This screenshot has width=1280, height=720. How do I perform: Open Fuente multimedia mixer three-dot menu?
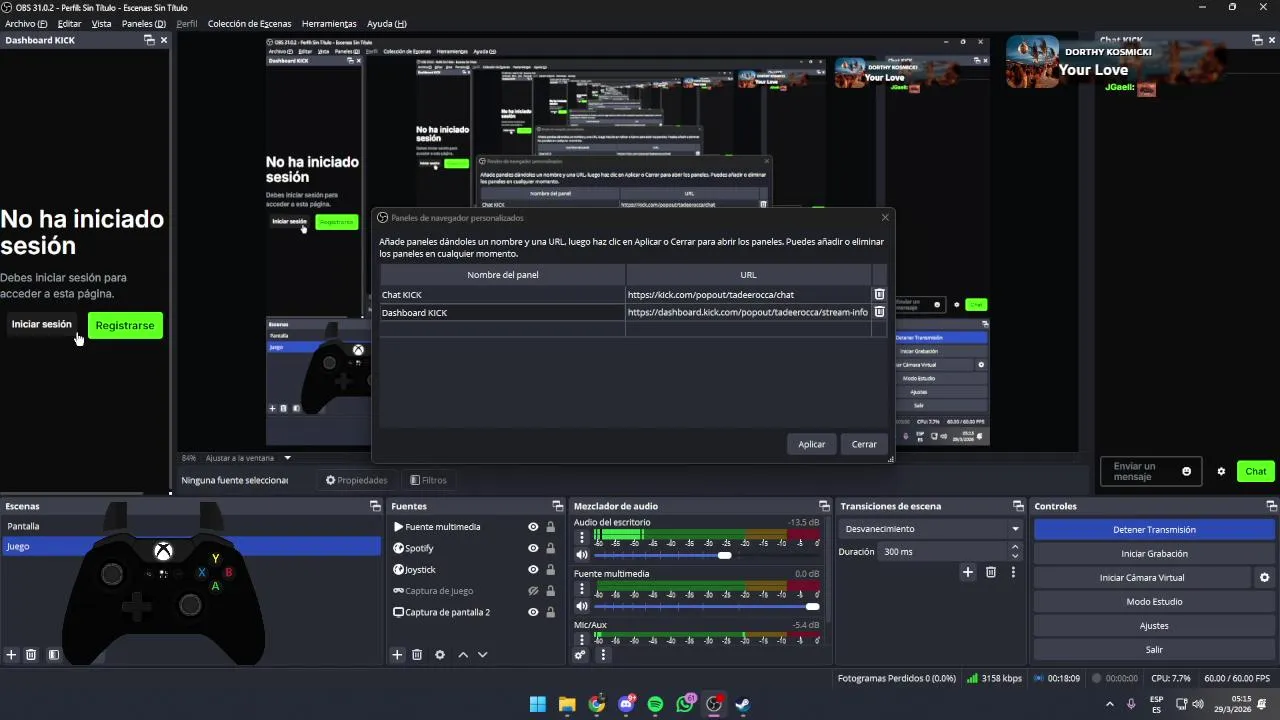(581, 588)
